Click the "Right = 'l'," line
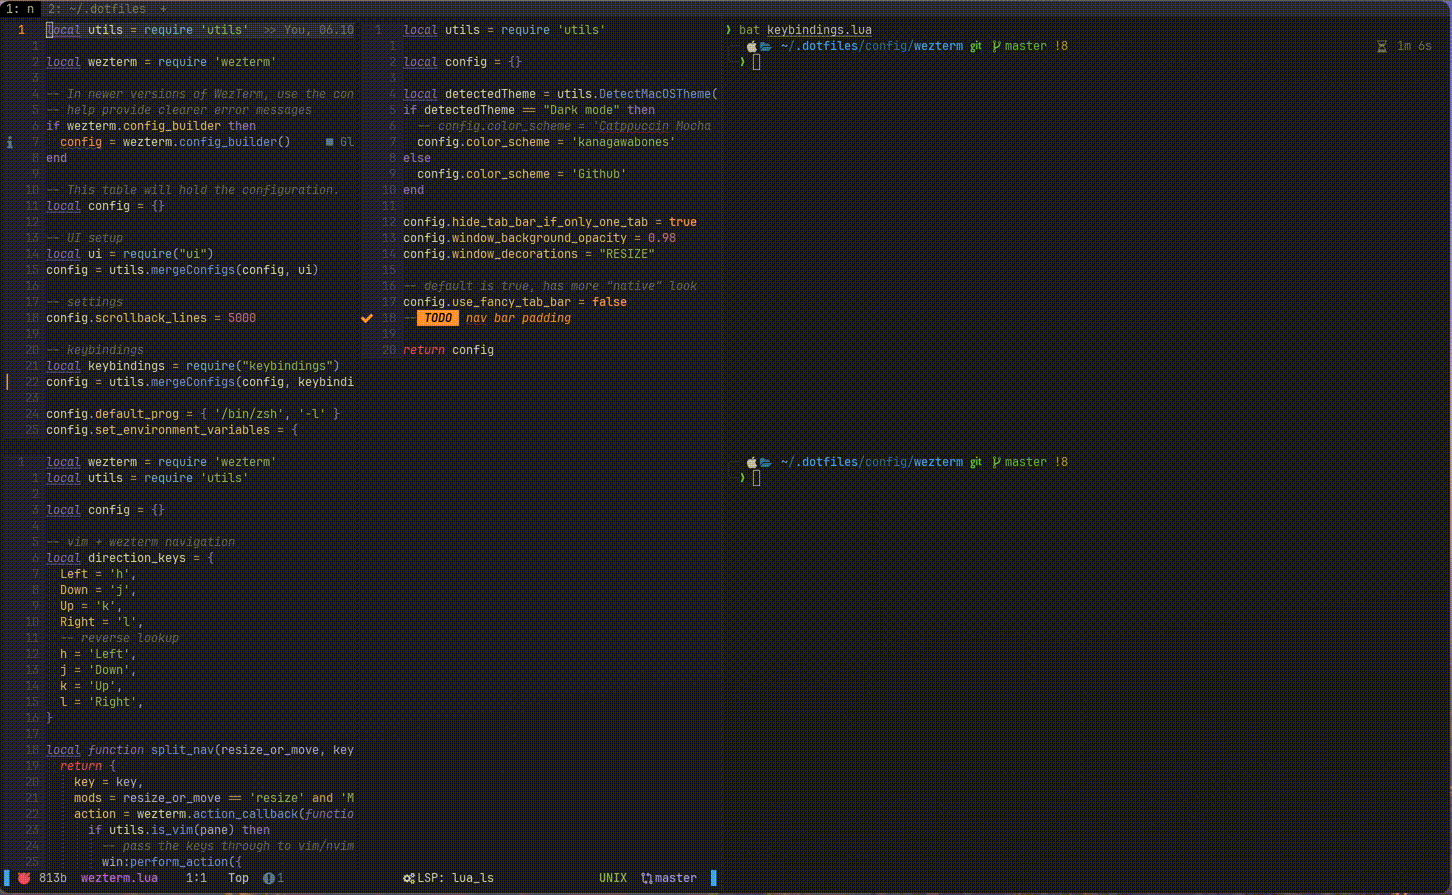This screenshot has width=1452, height=895. pyautogui.click(x=102, y=622)
